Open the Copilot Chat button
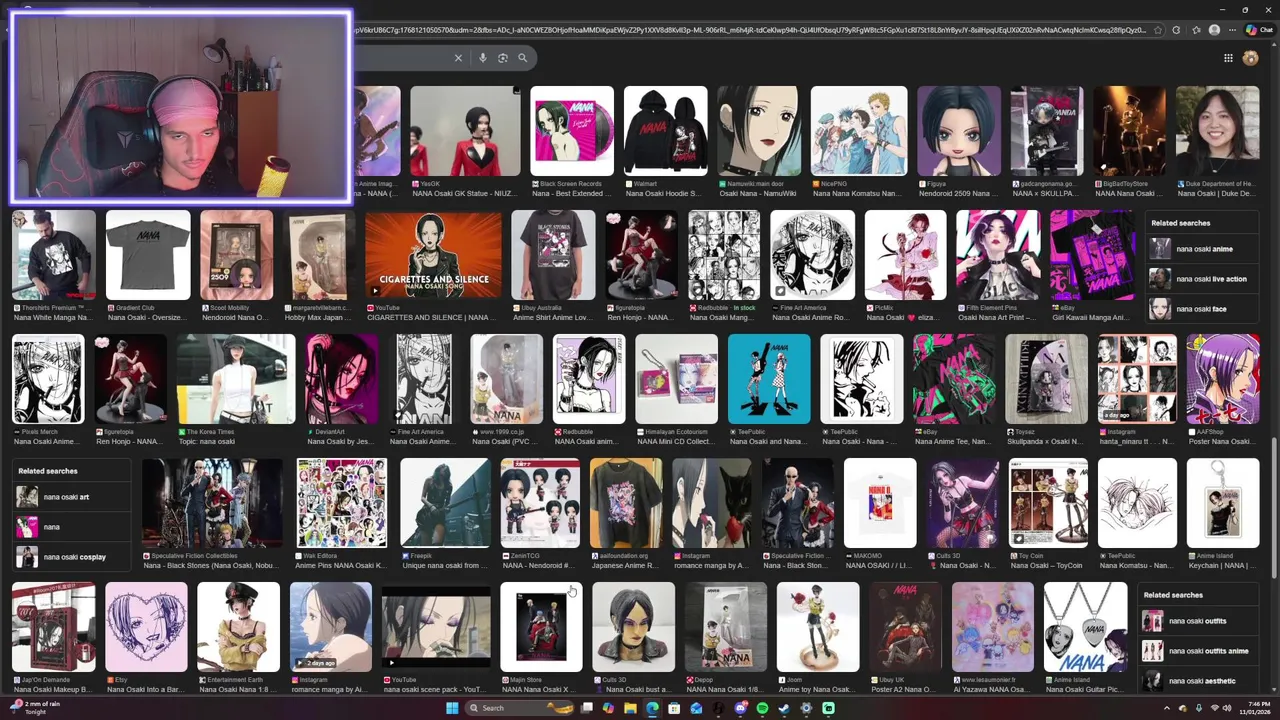This screenshot has height=720, width=1280. (1258, 30)
